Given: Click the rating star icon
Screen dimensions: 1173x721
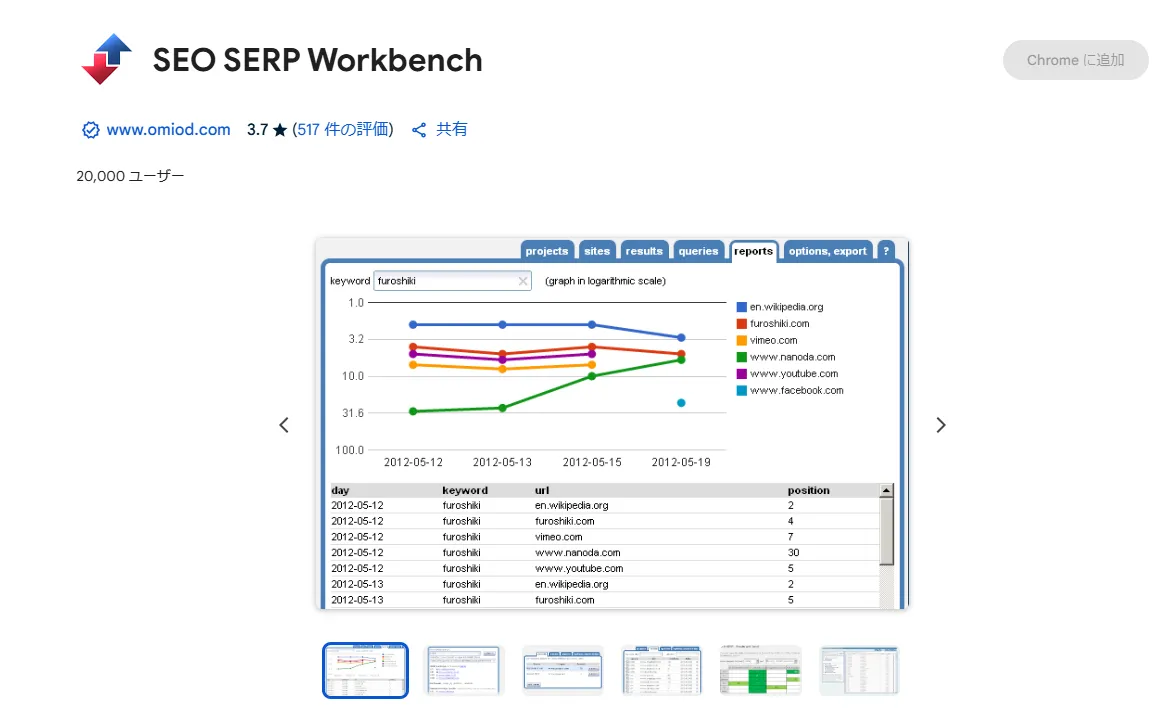Looking at the screenshot, I should 280,130.
